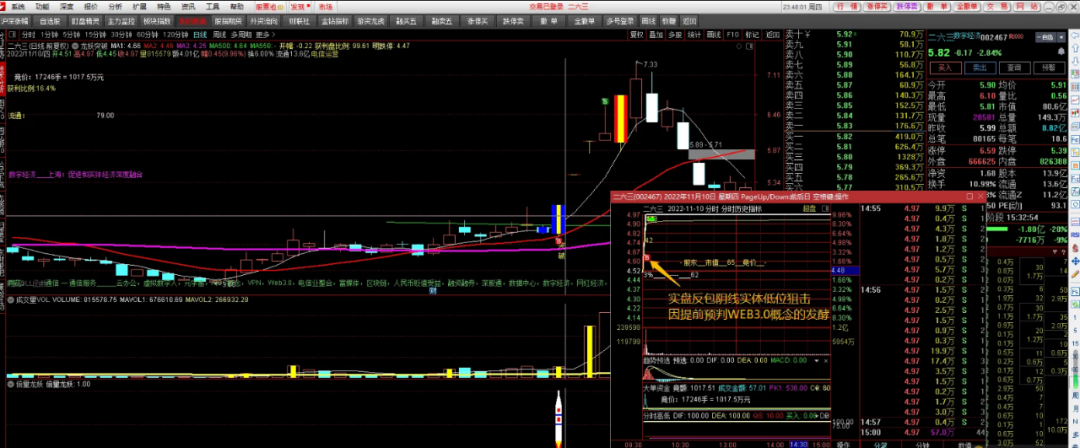Click the 预警 alert button

click(x=1049, y=68)
